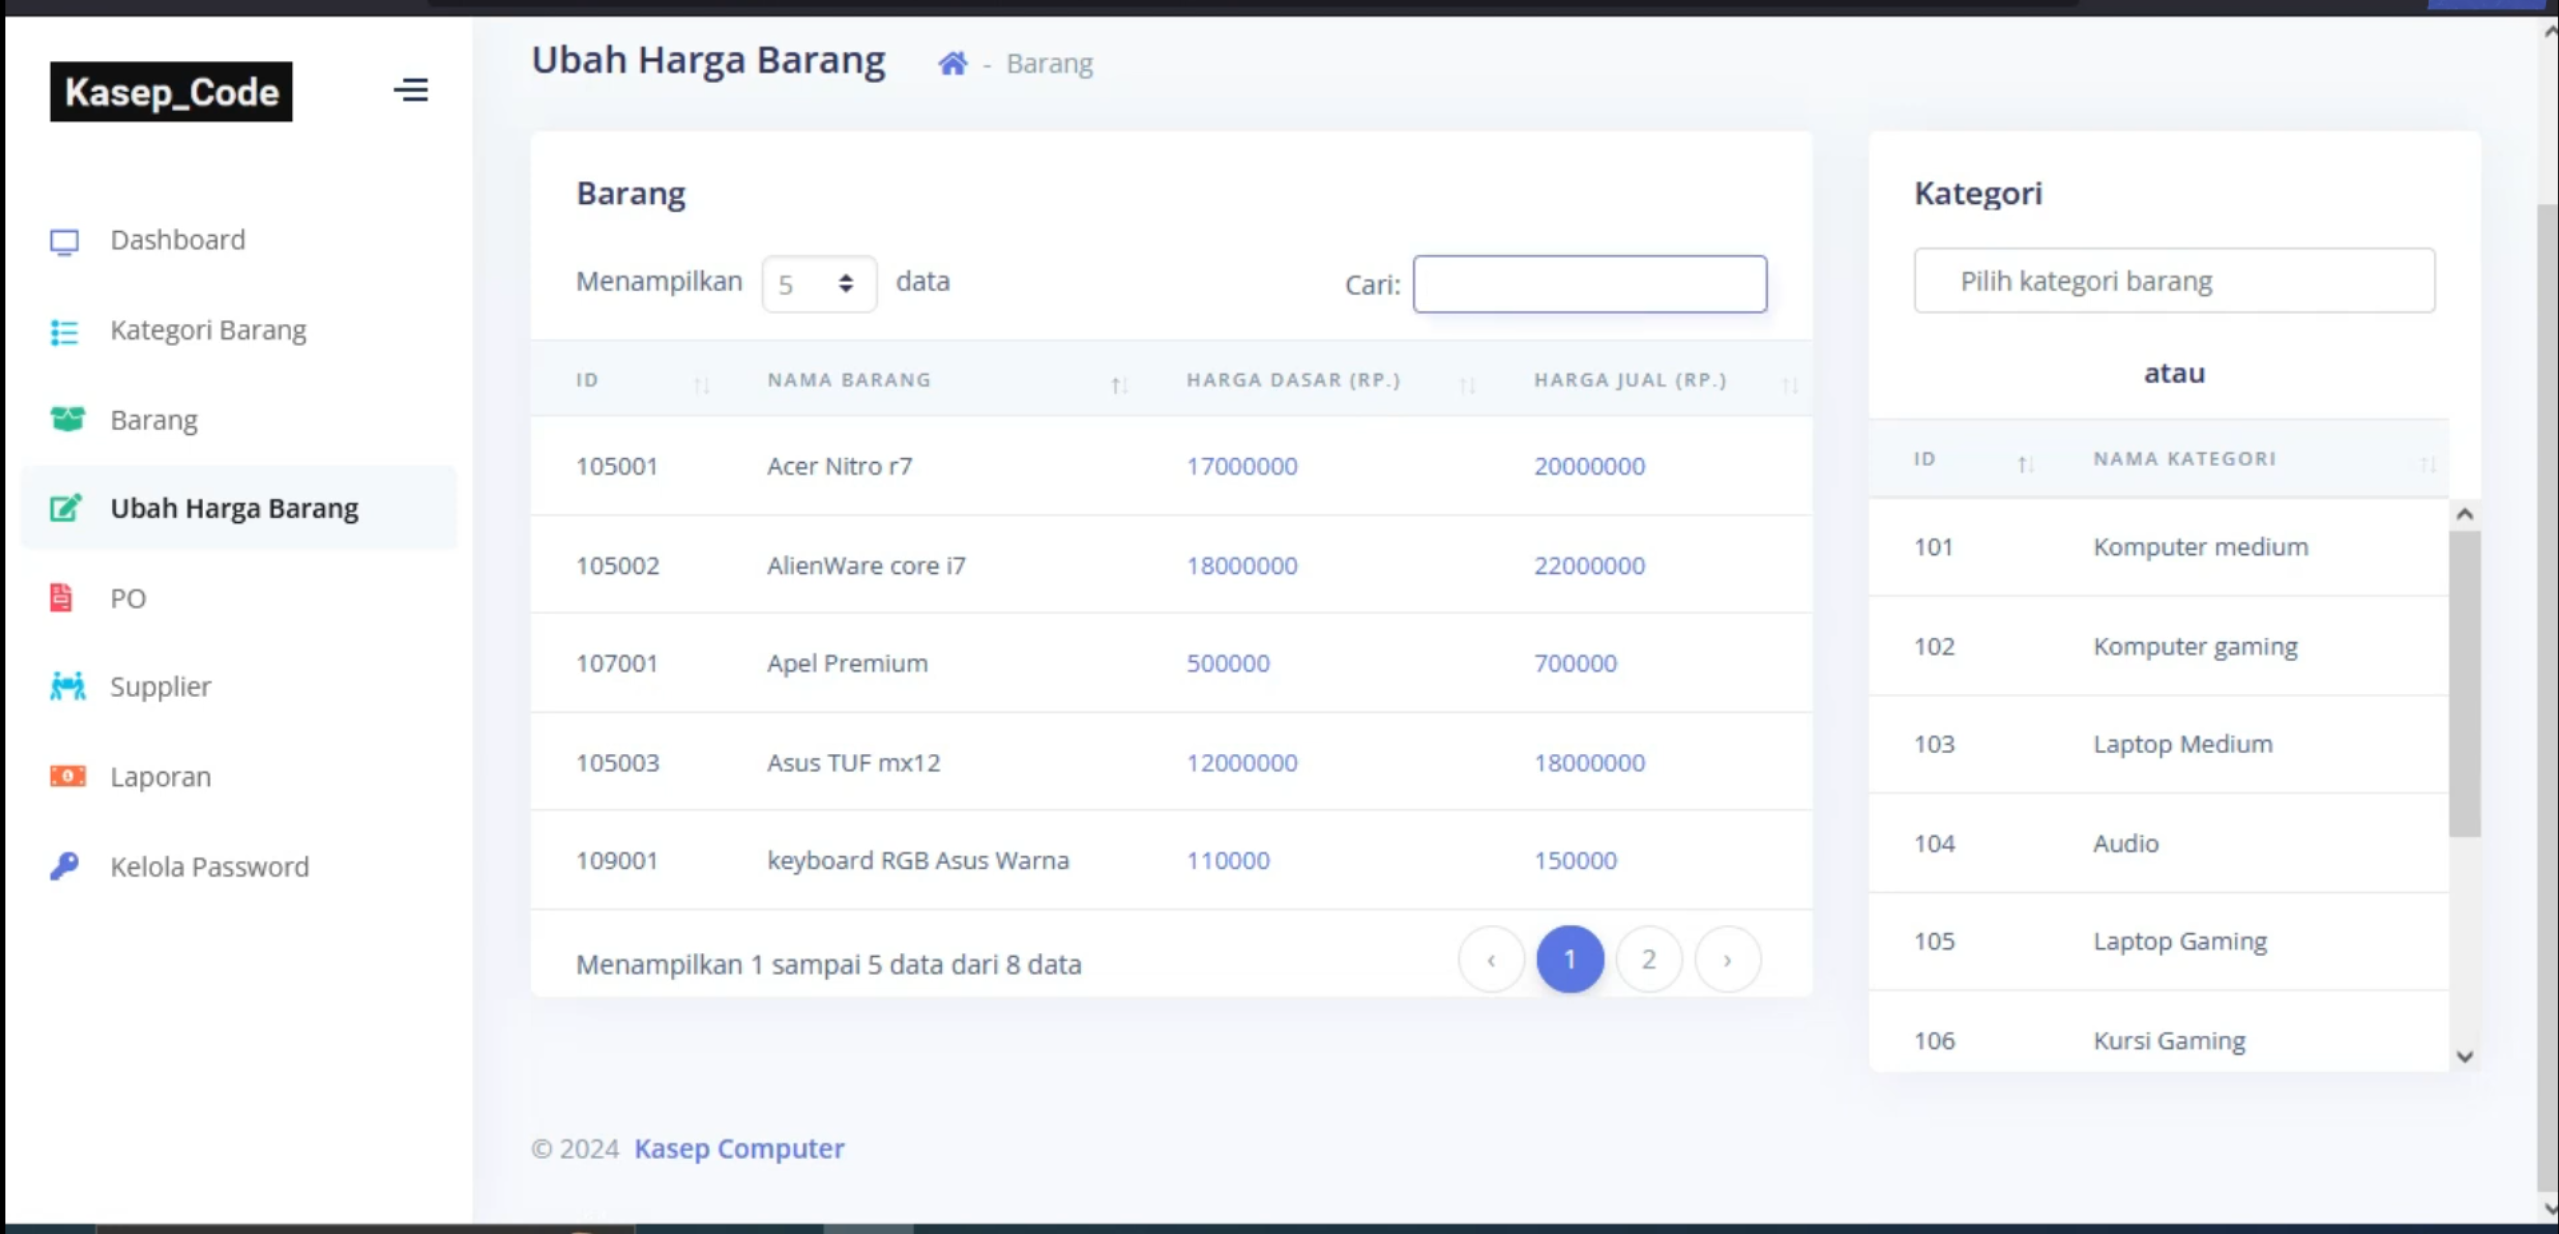Click the next page arrow button
Screen dimensions: 2559x1234
click(1727, 959)
